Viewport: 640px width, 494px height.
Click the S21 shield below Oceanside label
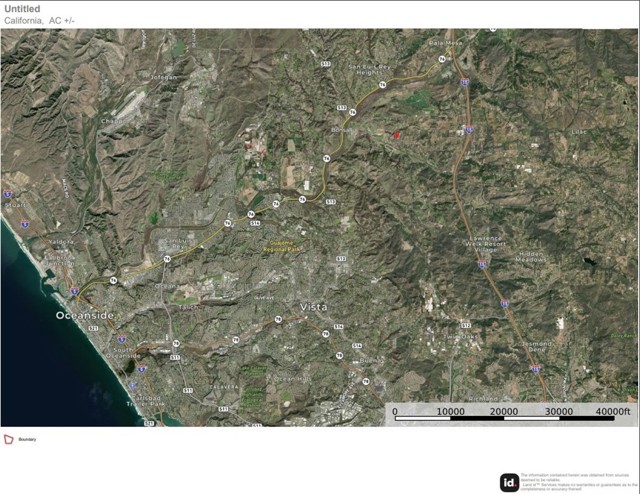pos(93,328)
